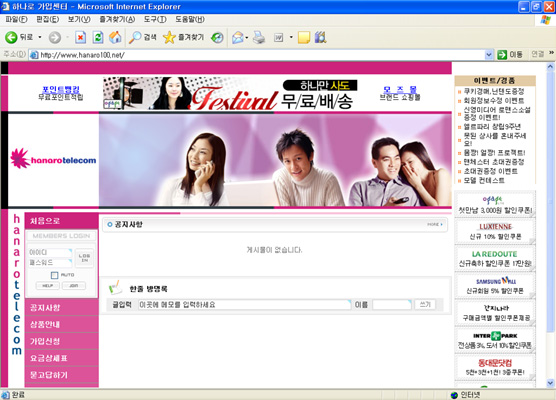The height and width of the screenshot is (400, 556).
Task: Go back with the Back toolbar button
Action: pyautogui.click(x=18, y=37)
